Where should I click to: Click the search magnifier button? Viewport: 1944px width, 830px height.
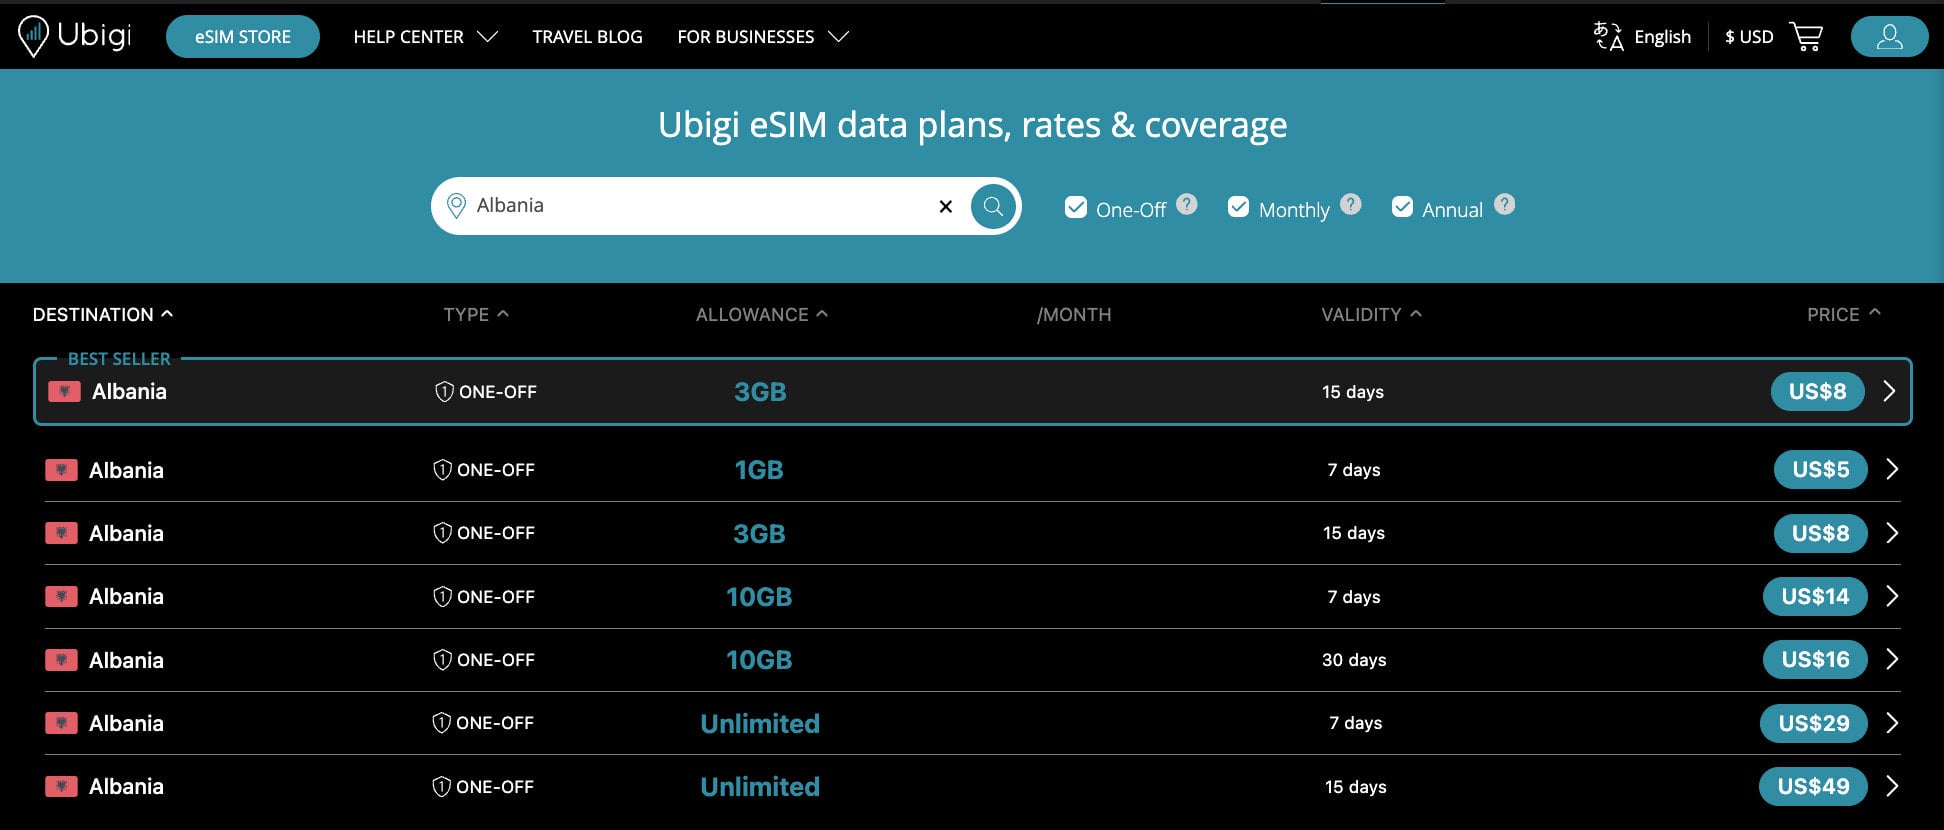click(x=993, y=206)
